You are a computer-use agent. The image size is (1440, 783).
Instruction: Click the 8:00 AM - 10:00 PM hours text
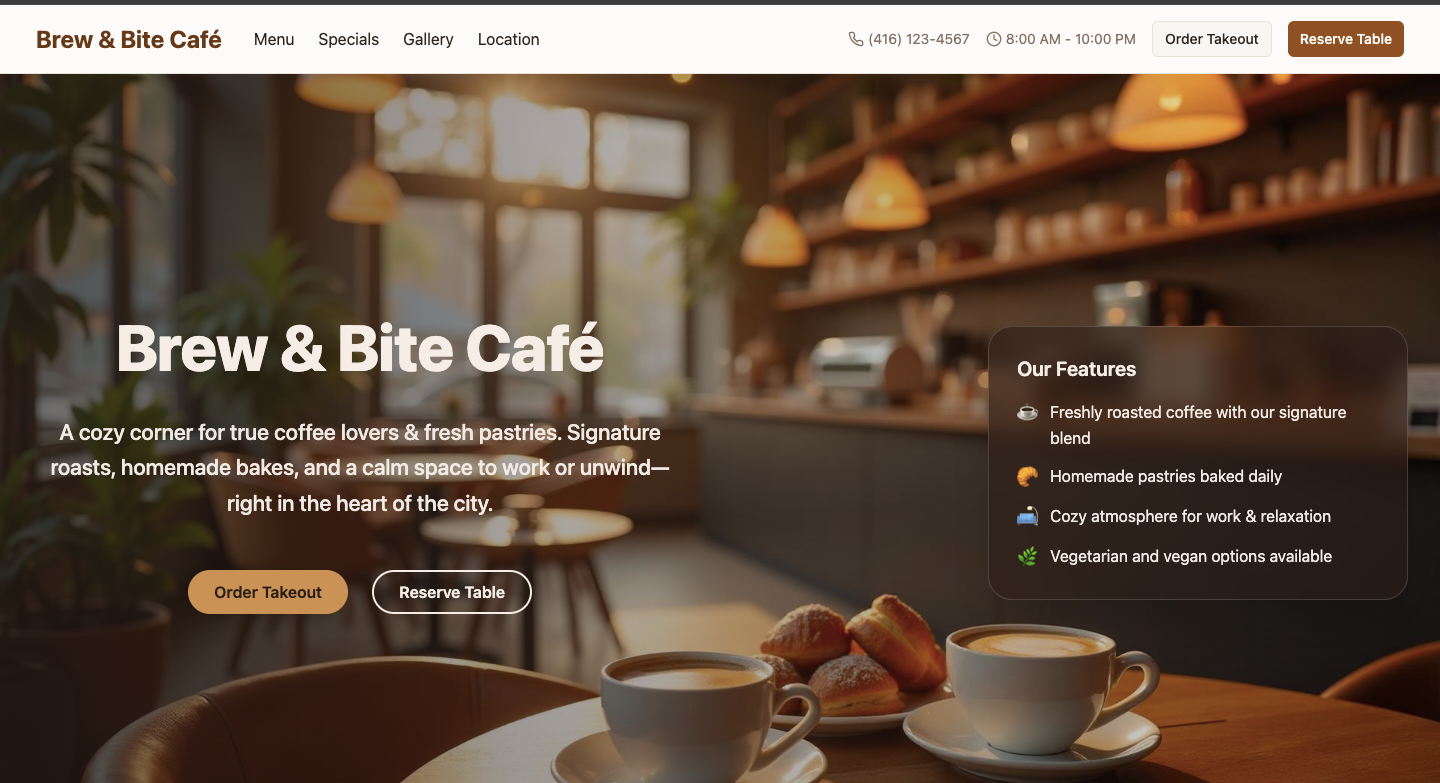tap(1071, 39)
